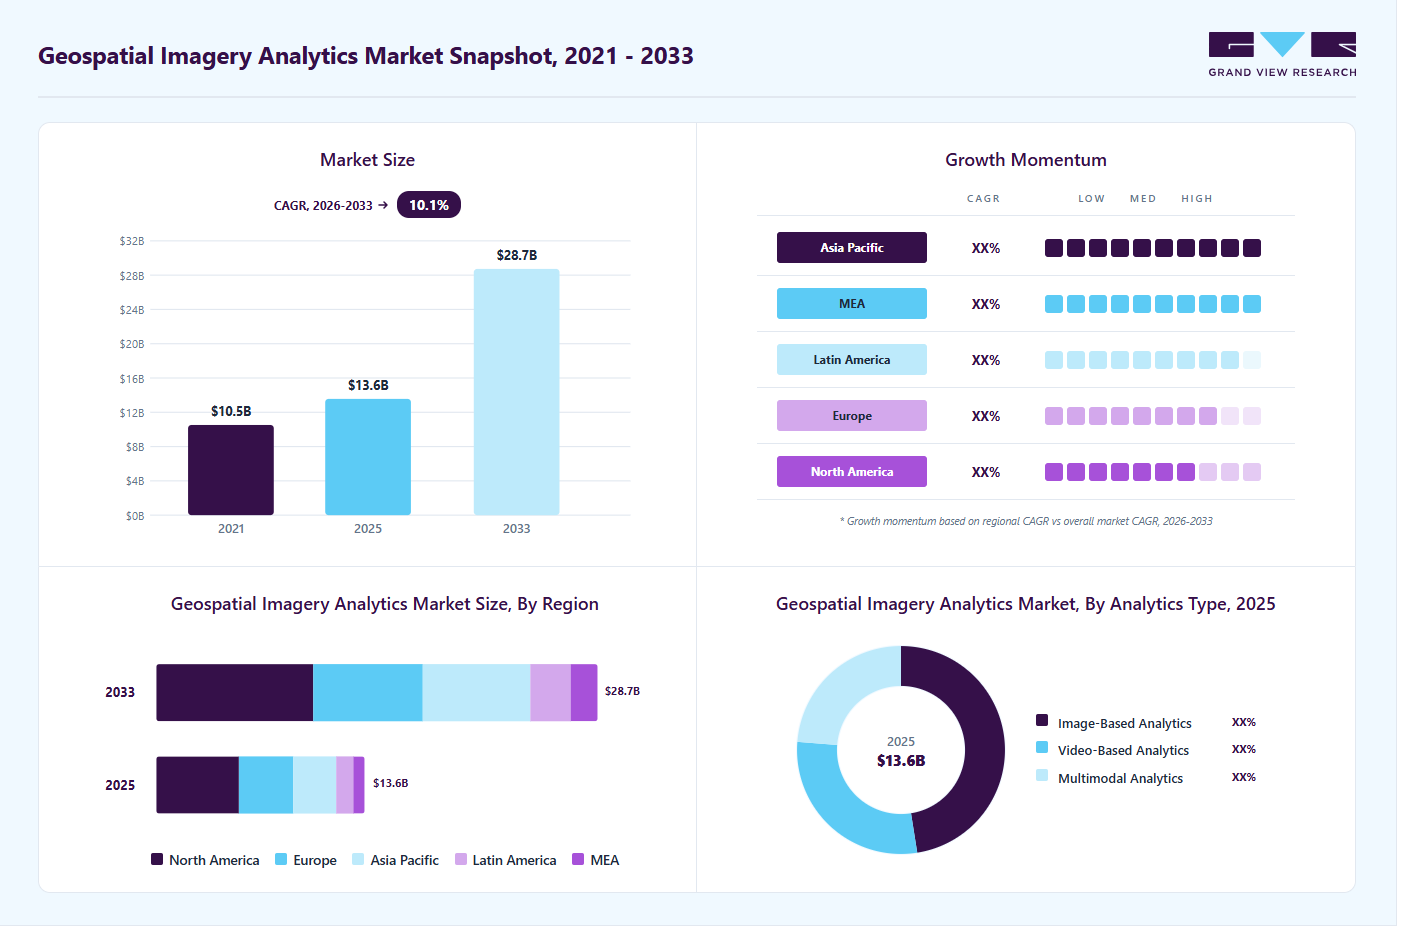
Task: Click the Asia Pacific legend swatch
Action: 358,859
